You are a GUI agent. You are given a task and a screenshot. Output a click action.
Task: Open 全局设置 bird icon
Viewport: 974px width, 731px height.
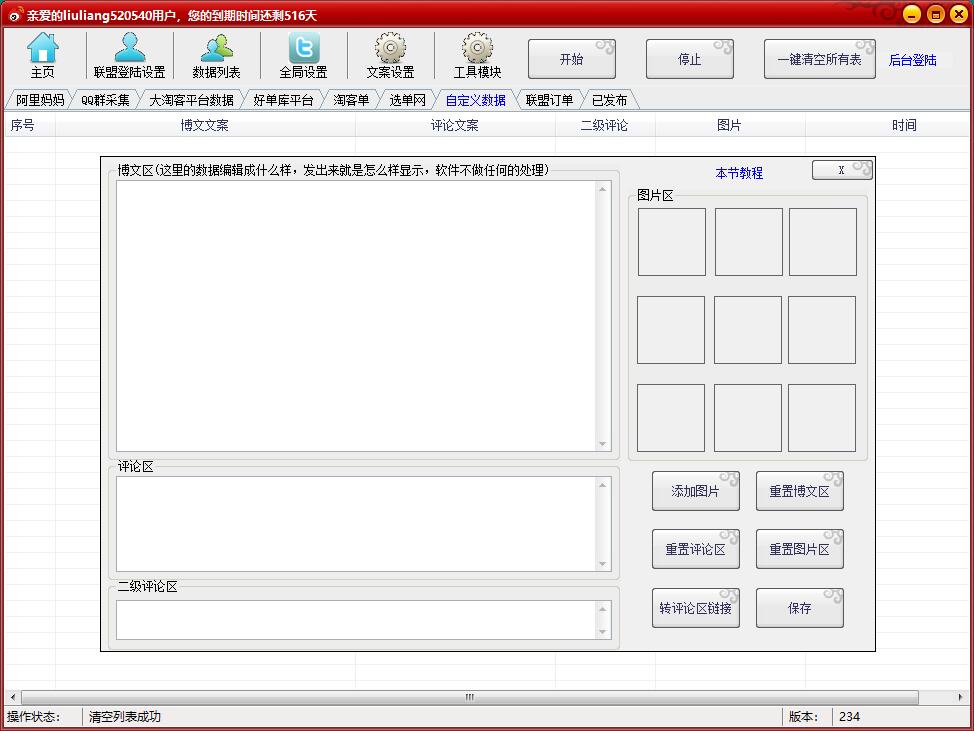[304, 48]
